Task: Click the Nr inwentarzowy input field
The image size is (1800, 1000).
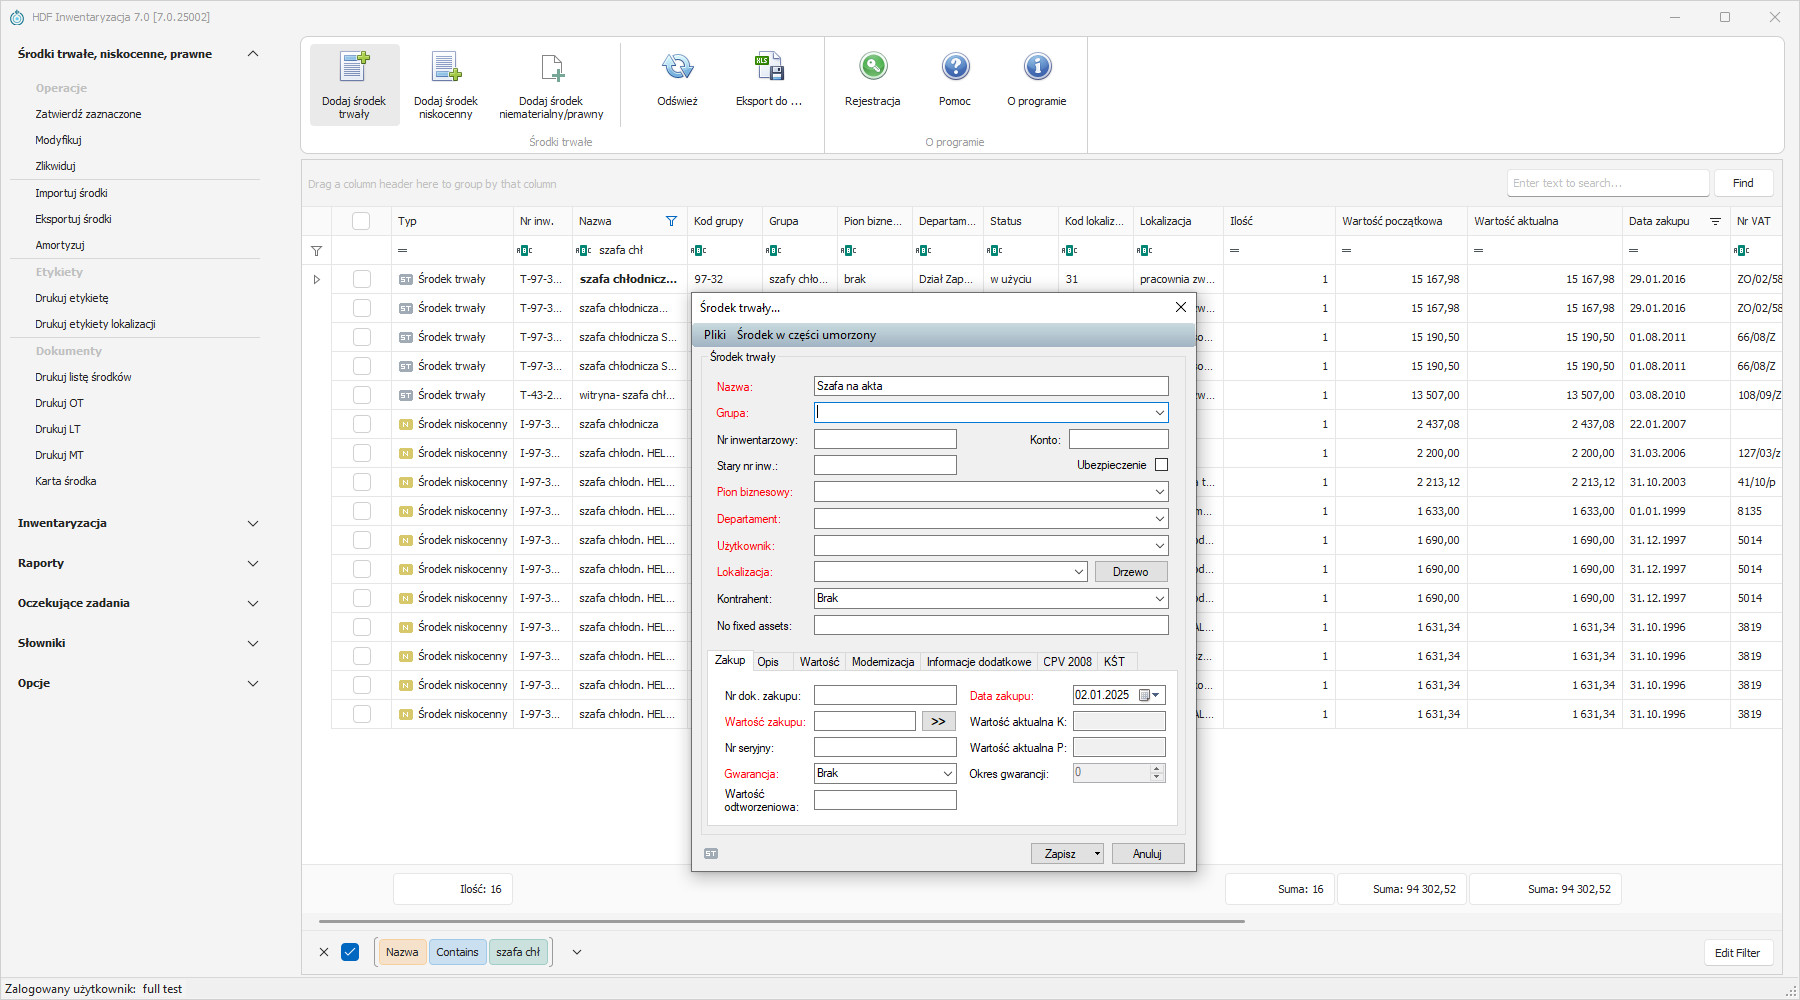Action: pos(885,439)
